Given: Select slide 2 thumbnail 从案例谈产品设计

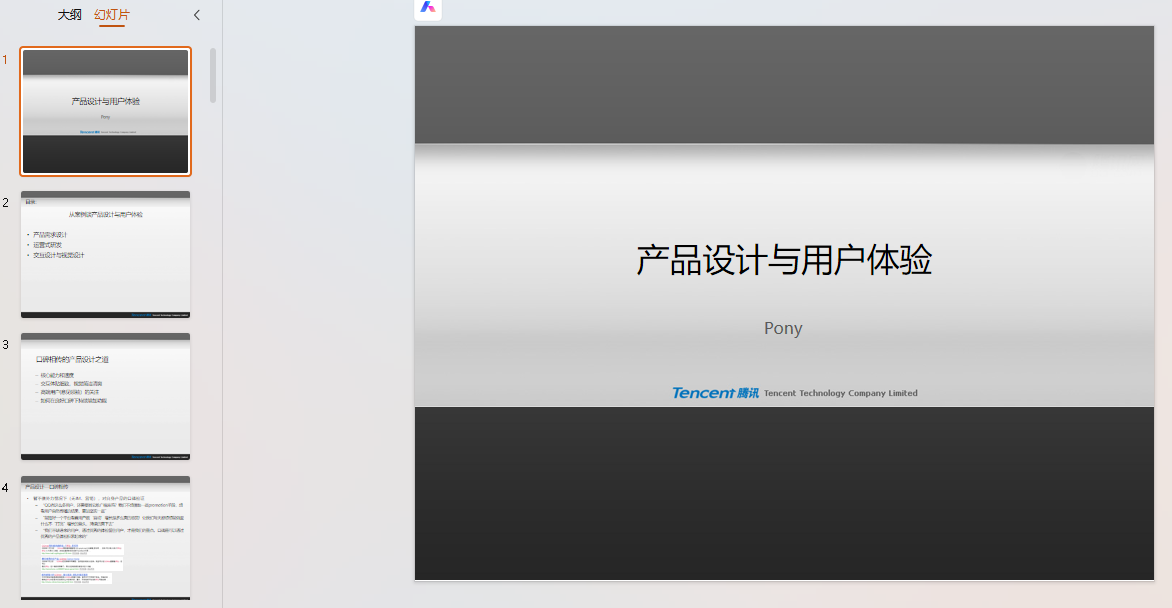Looking at the screenshot, I should (105, 254).
